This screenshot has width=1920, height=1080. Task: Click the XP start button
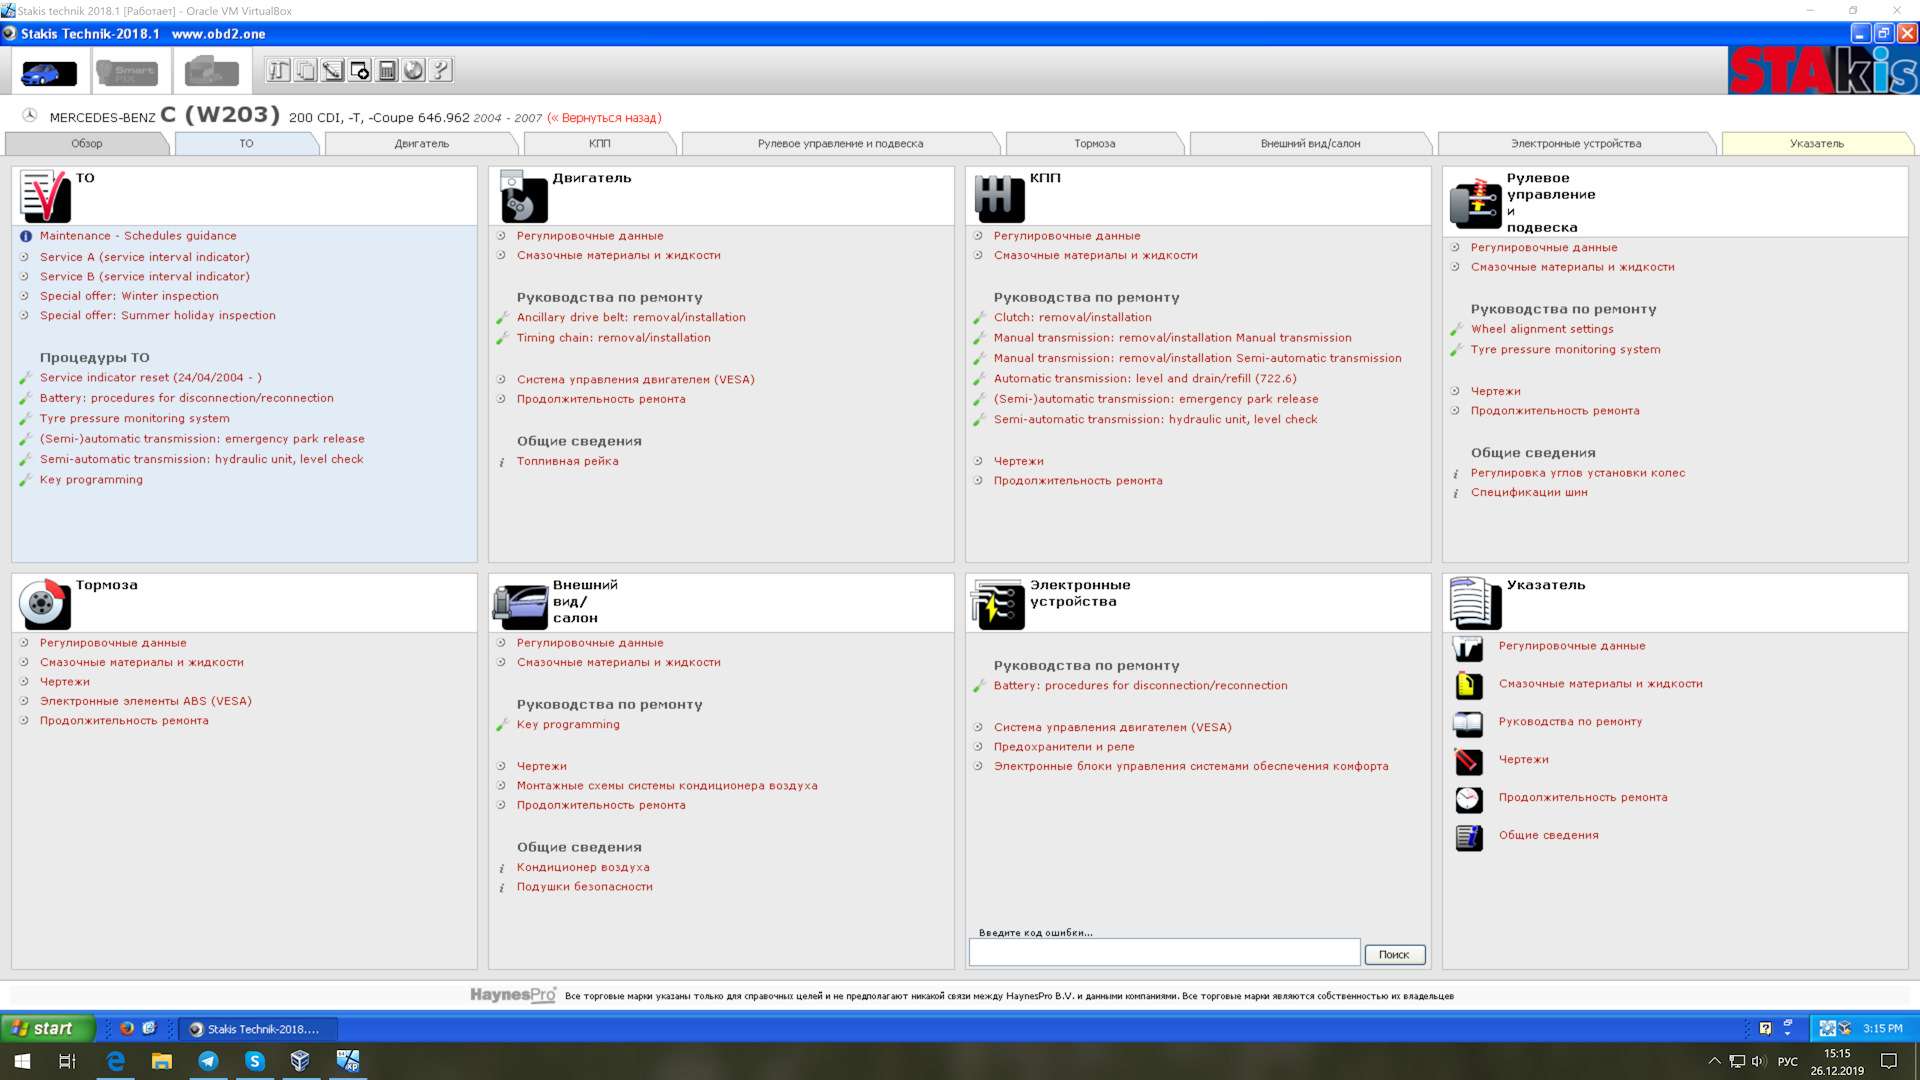47,1029
